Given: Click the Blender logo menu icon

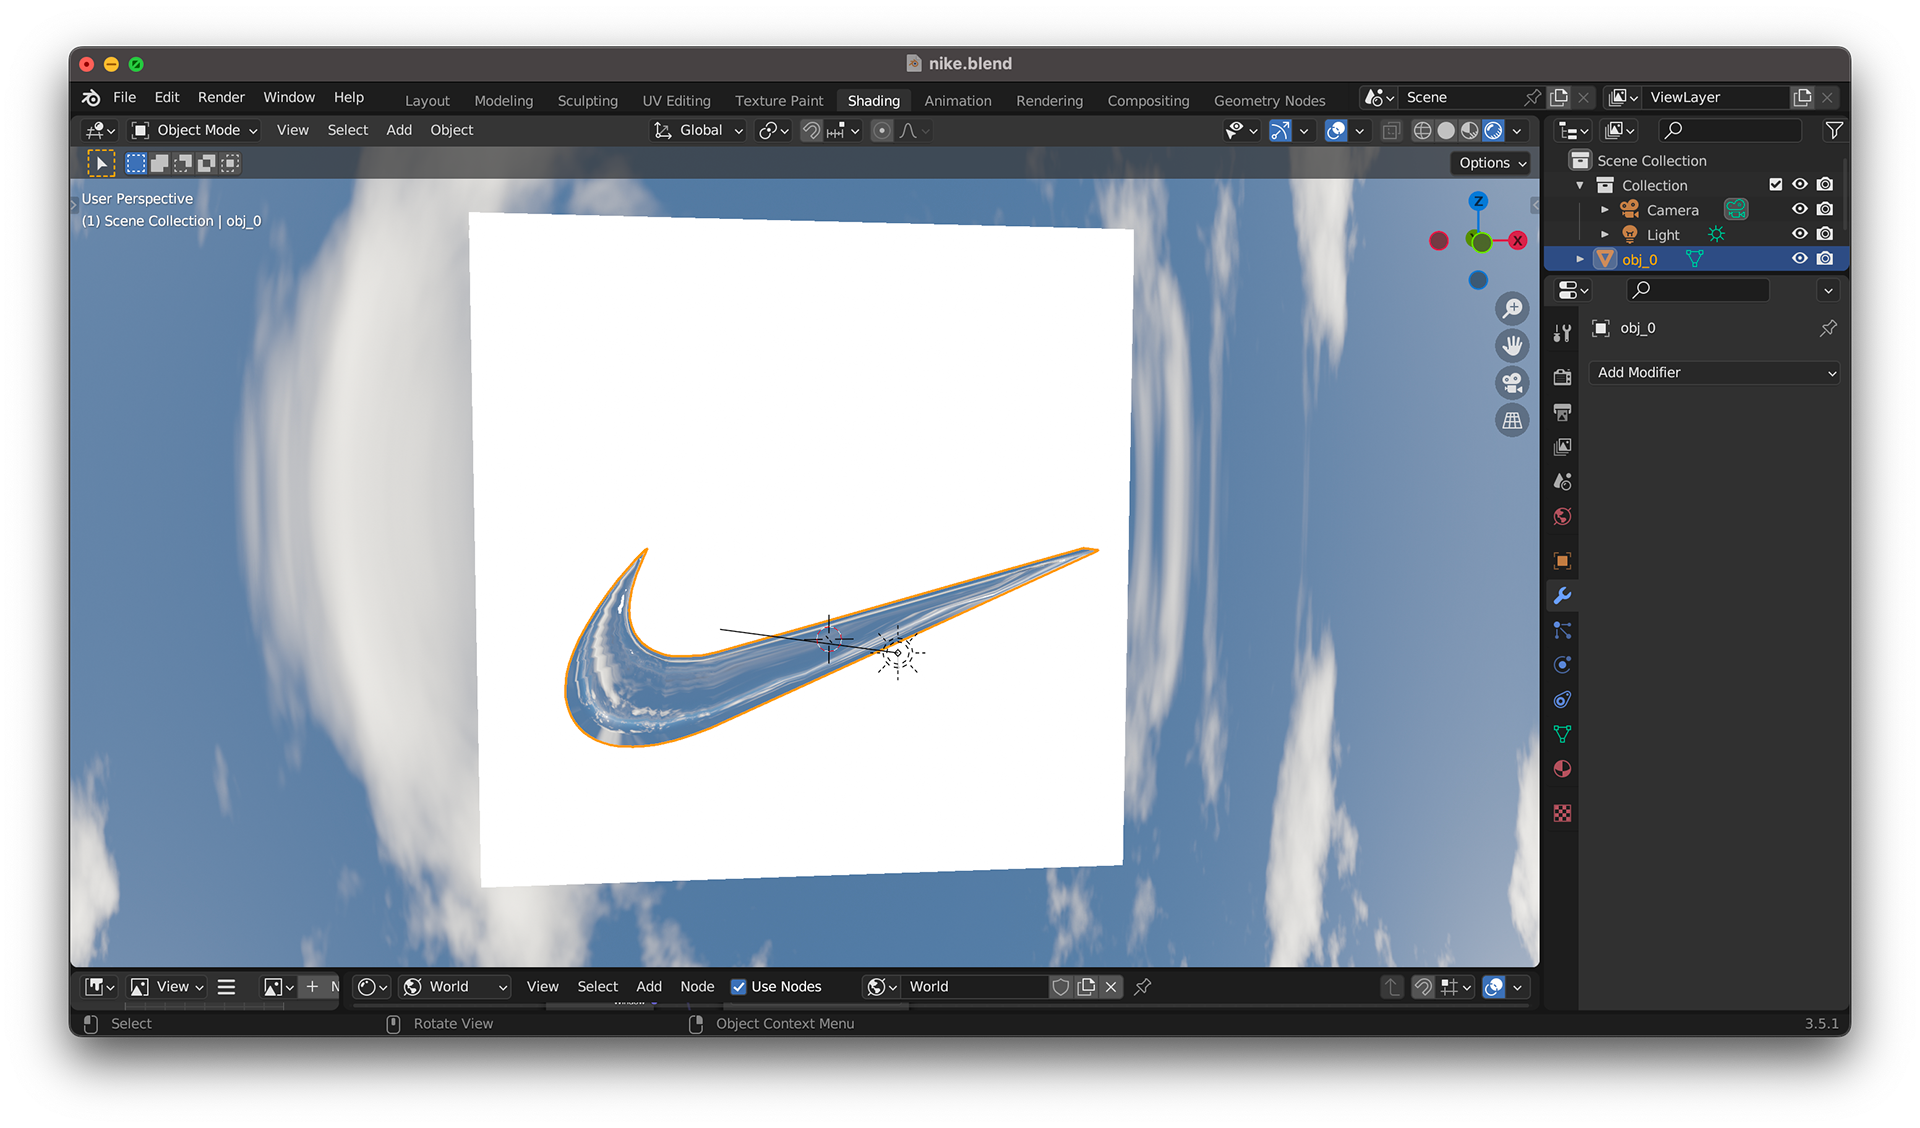Looking at the screenshot, I should (91, 97).
